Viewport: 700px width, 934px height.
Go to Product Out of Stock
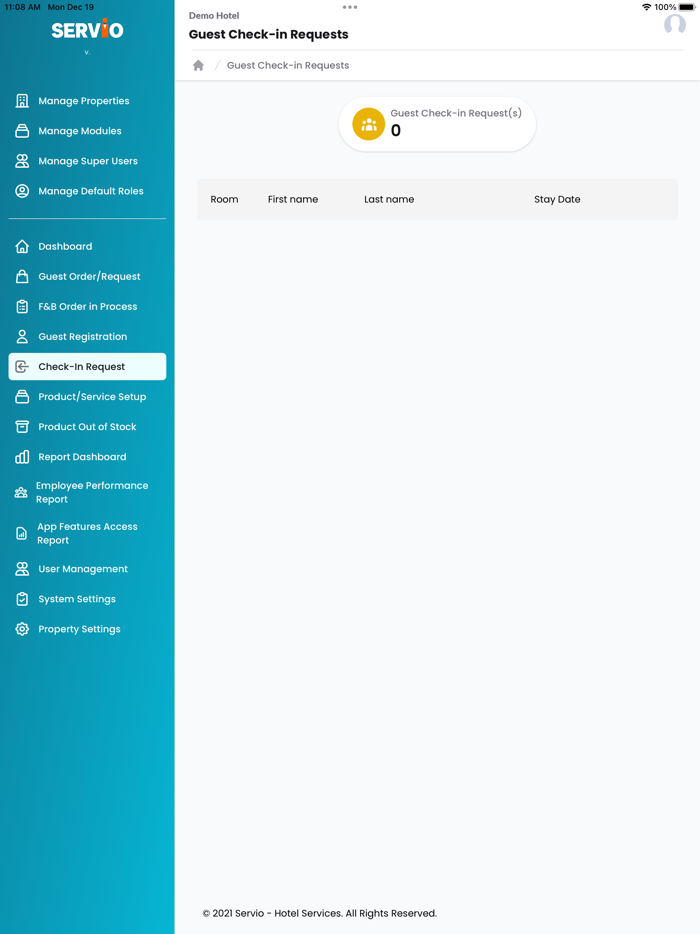[87, 426]
